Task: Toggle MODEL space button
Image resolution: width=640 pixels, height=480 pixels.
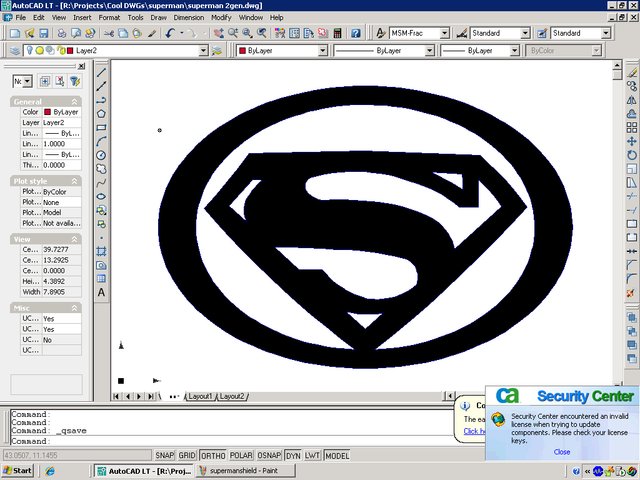Action: (x=337, y=455)
